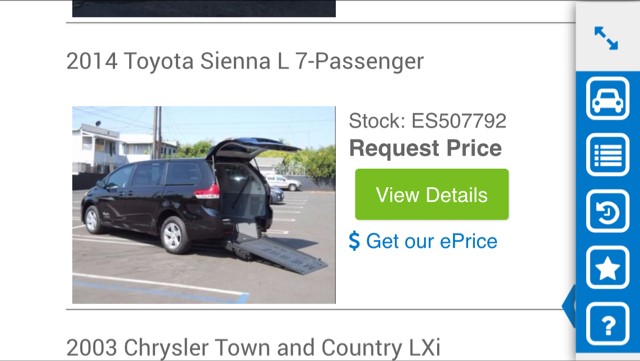The height and width of the screenshot is (361, 640).
Task: Select the stock number ES507792
Action: (459, 121)
